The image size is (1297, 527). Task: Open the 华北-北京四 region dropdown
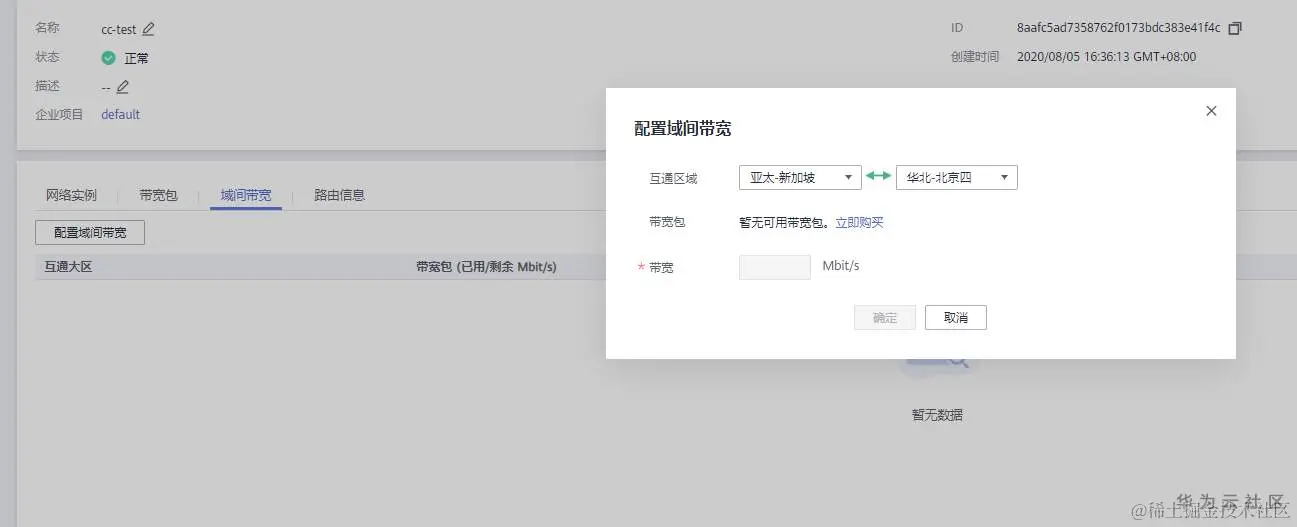pos(957,177)
